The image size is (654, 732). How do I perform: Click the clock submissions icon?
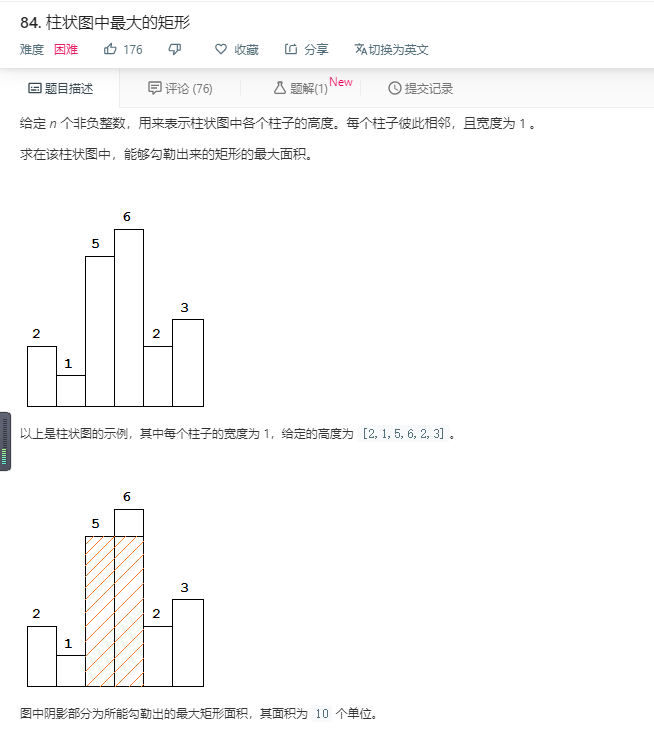[x=394, y=88]
